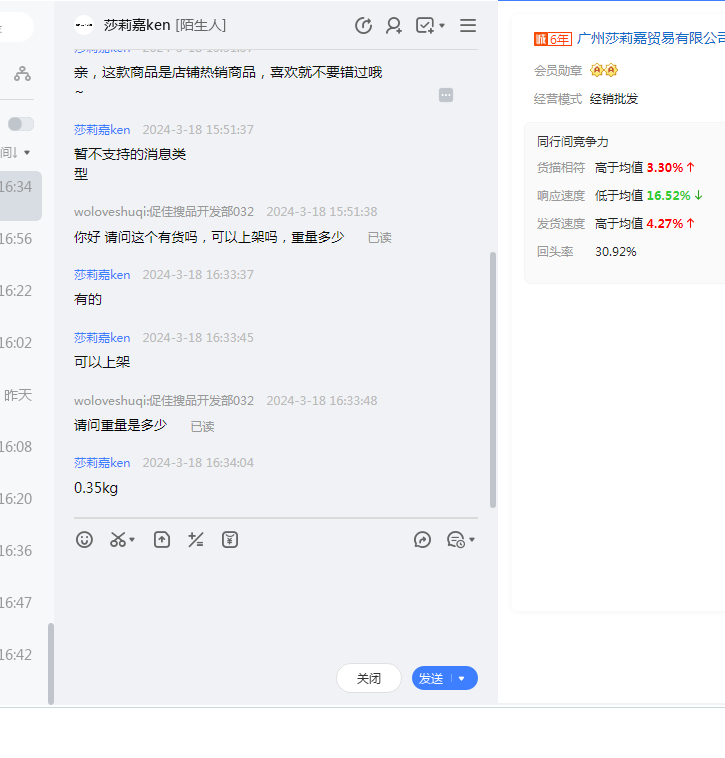Click the 关闭 close button
Image resolution: width=725 pixels, height=758 pixels.
click(369, 678)
